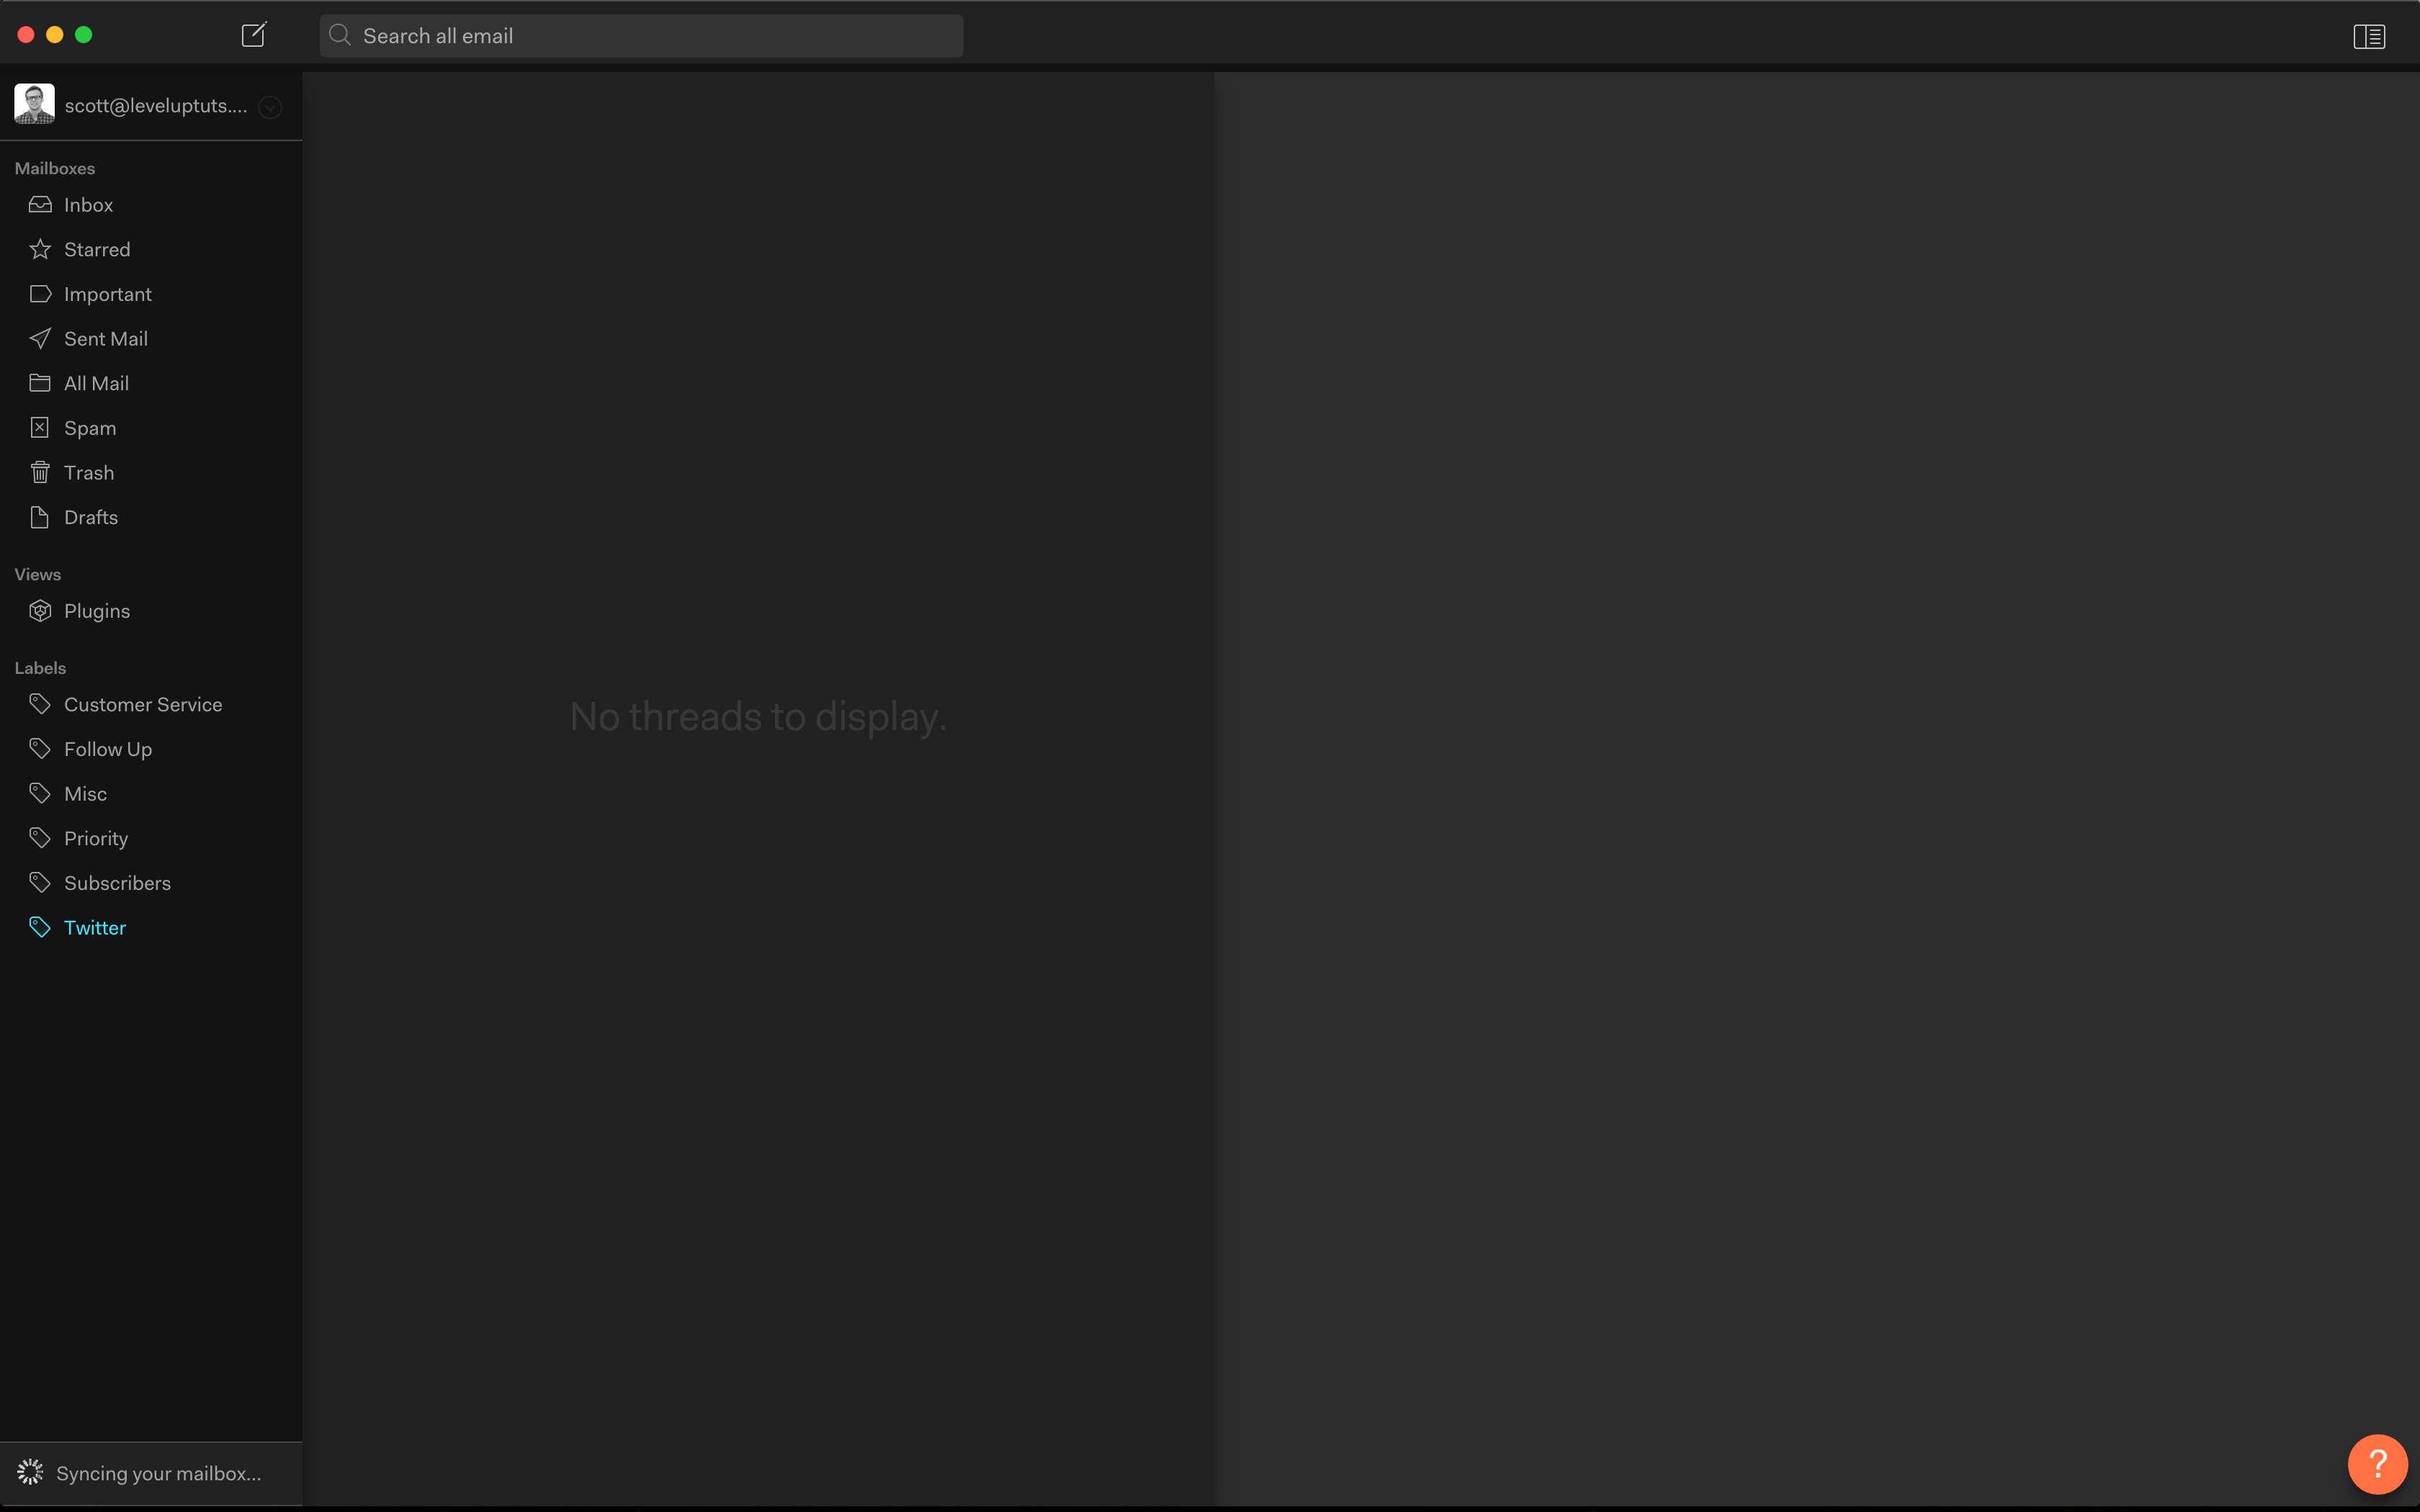Toggle the sidebar layout icon at top right

click(x=2368, y=37)
